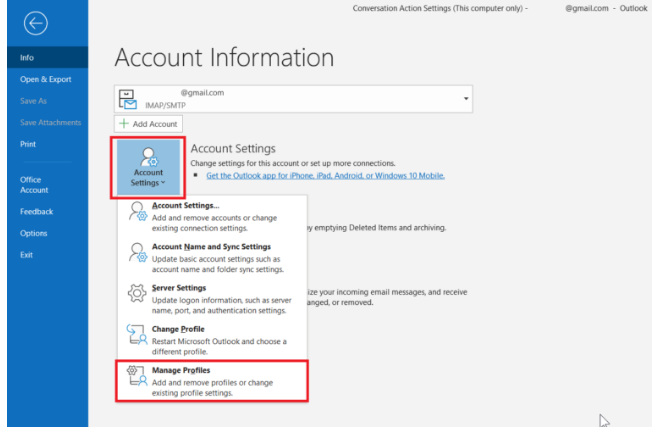The image size is (652, 432).
Task: Open the Print page
Action: [x=28, y=144]
